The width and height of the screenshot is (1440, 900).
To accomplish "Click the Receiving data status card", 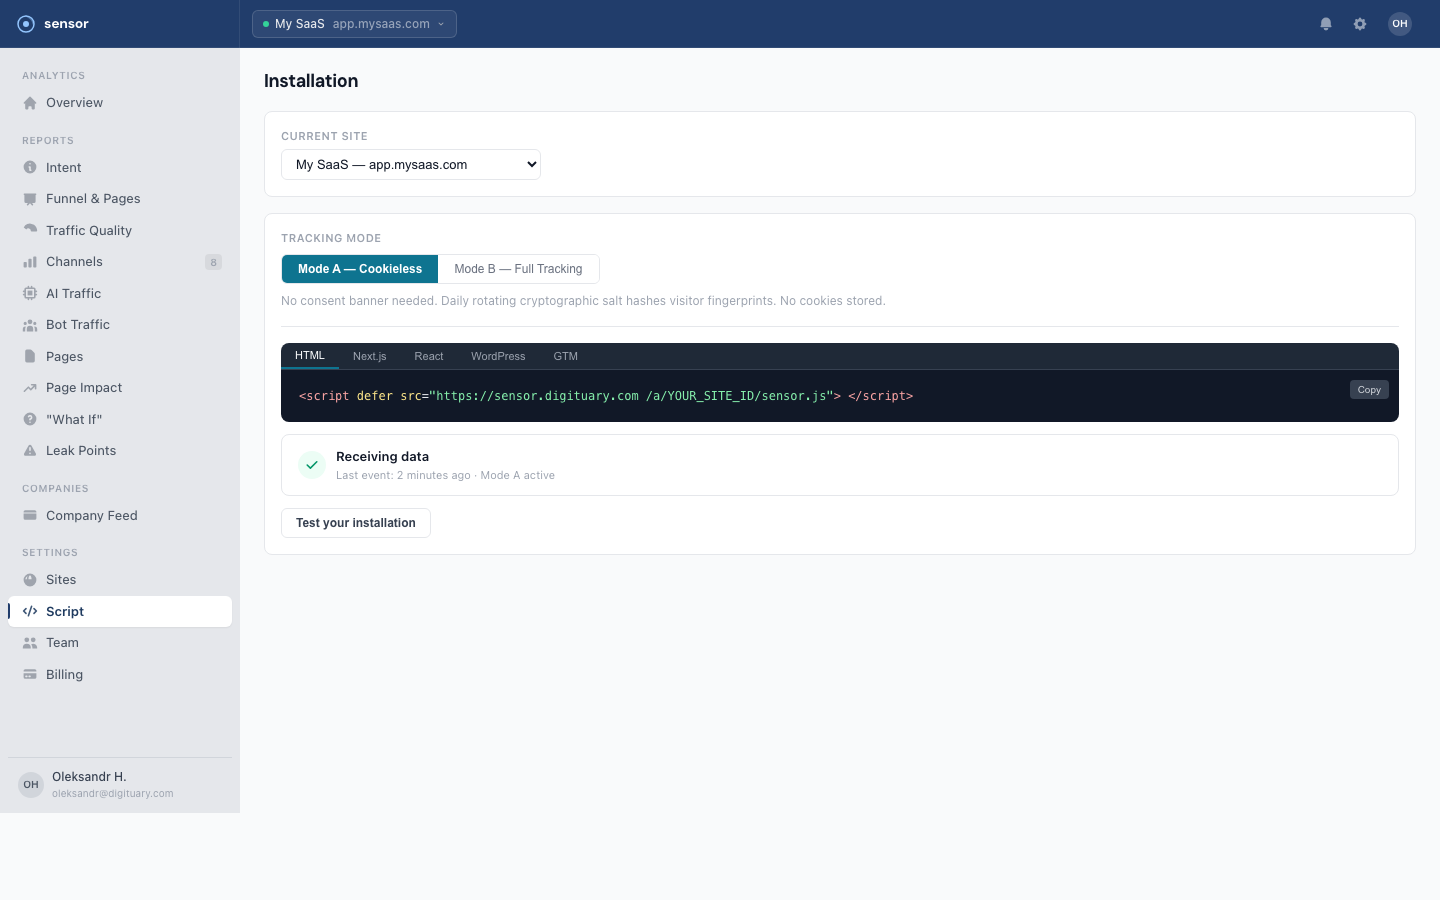I will 839,465.
